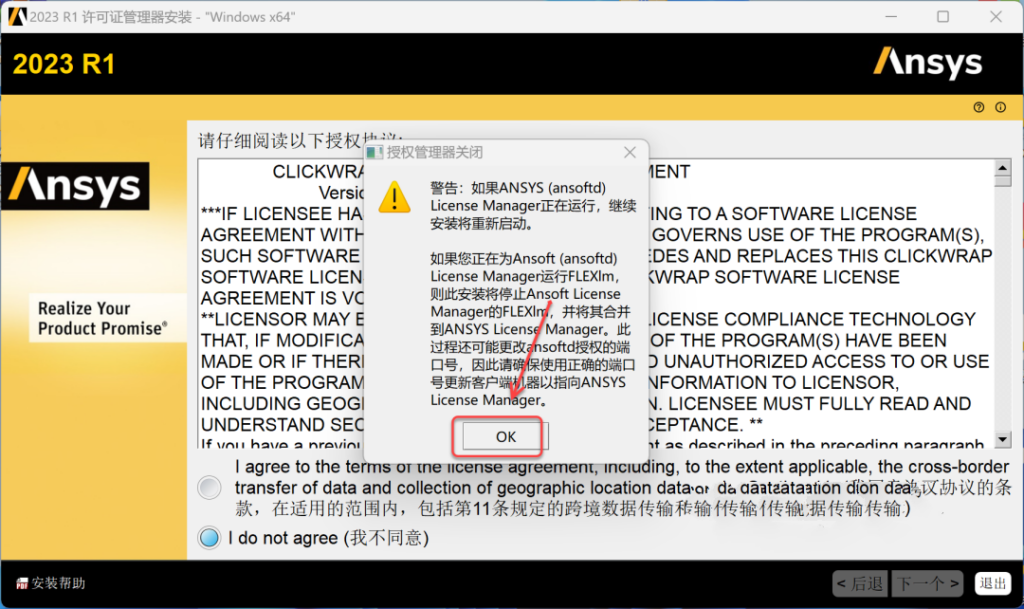Viewport: 1024px width, 609px height.
Task: Select the "I agree" license terms radio button
Action: [x=209, y=487]
